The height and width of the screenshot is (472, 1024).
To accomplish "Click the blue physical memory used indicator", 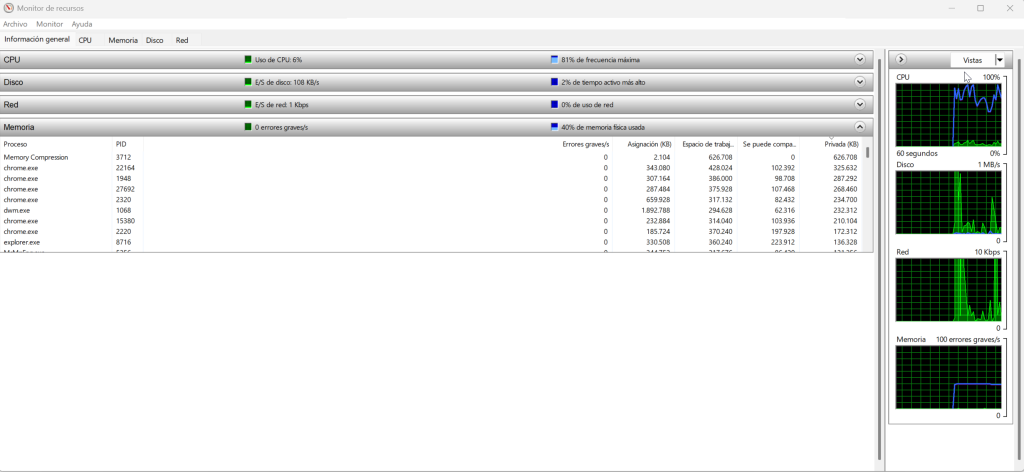I will coord(554,127).
